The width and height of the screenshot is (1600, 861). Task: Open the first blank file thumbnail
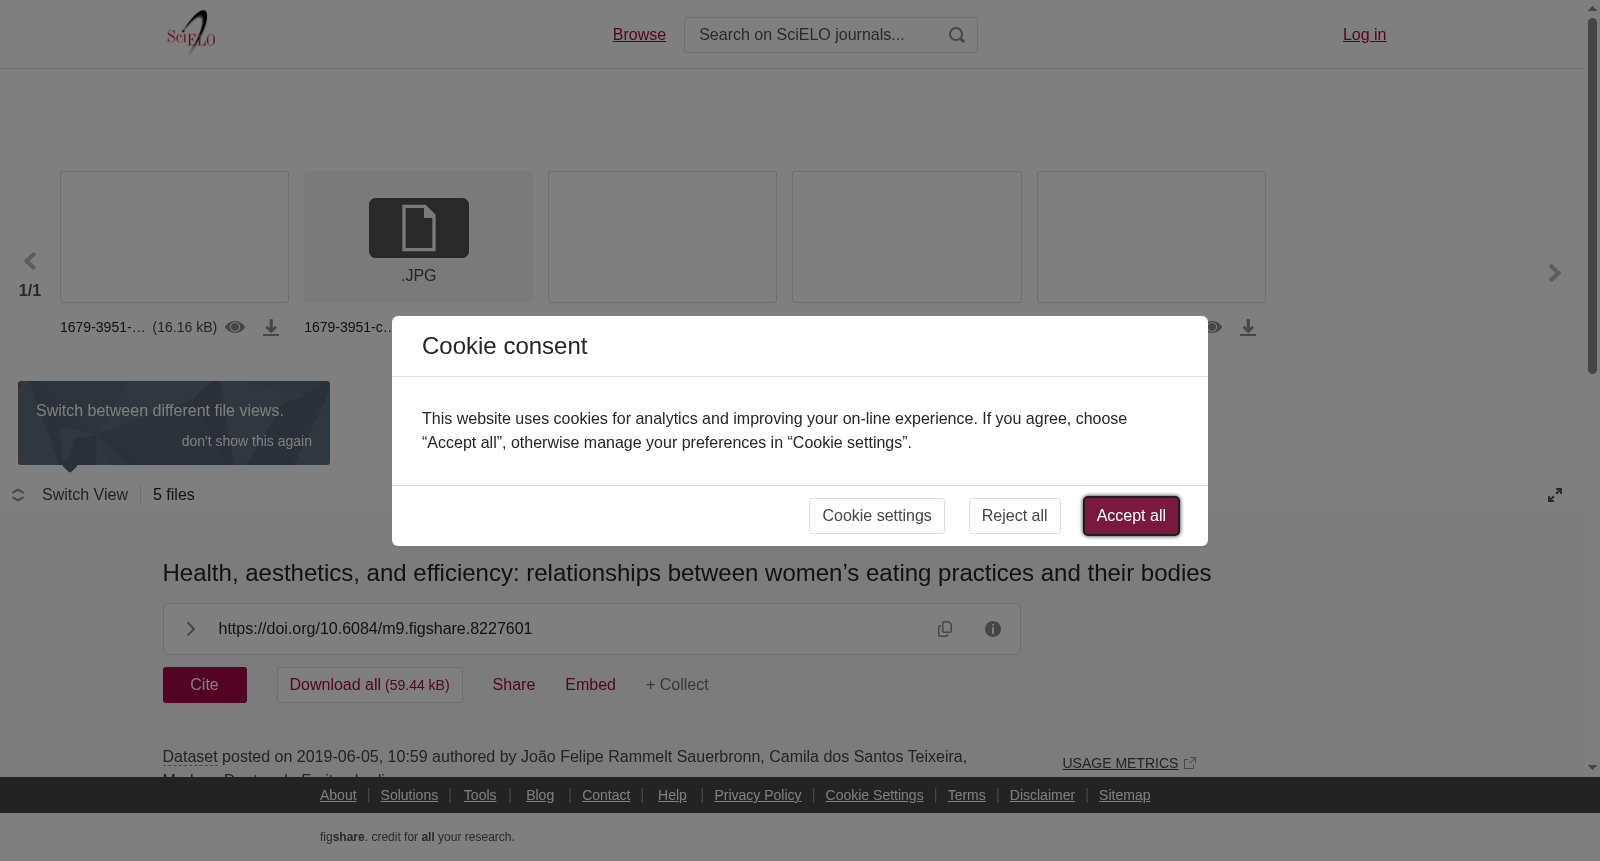(174, 237)
